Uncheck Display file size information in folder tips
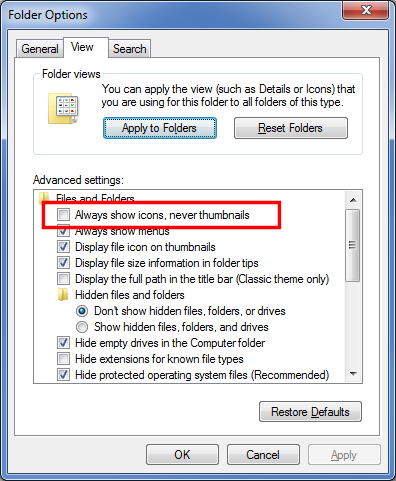 [x=63, y=263]
